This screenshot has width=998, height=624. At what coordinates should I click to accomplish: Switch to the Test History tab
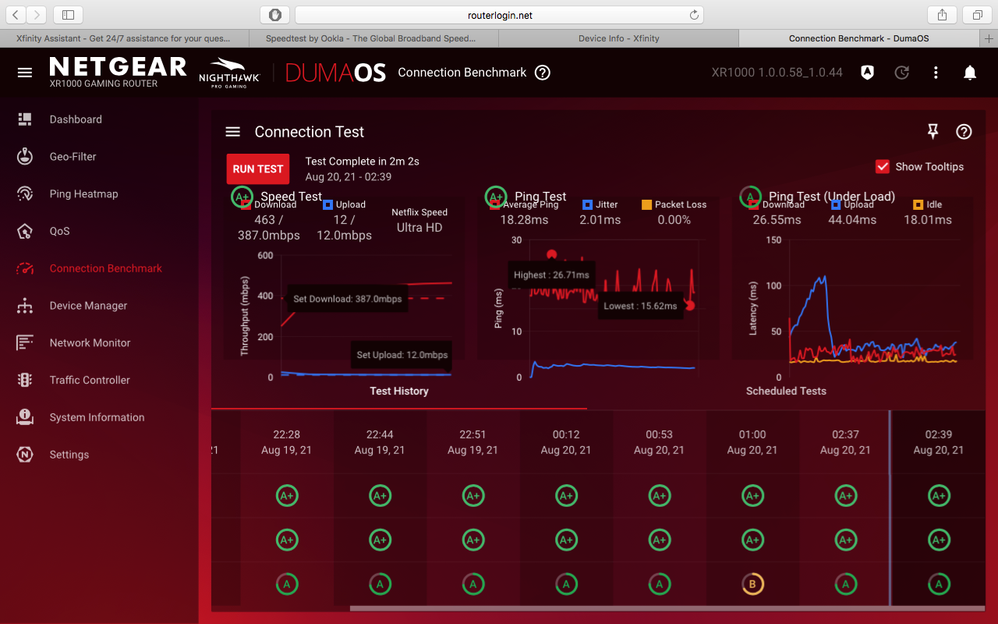pyautogui.click(x=399, y=391)
